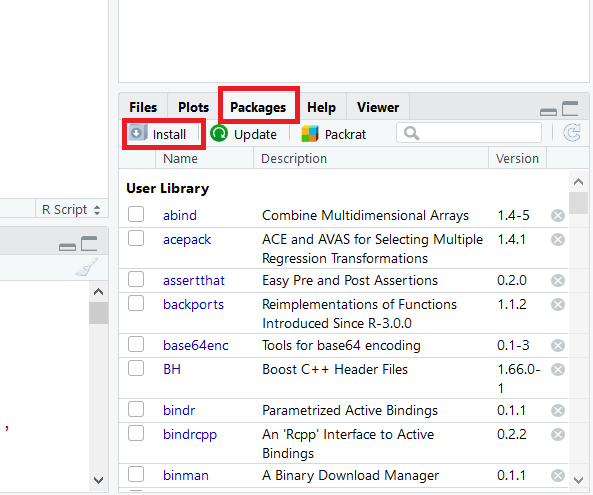This screenshot has width=593, height=495.
Task: Check the bindrcpp package checkbox
Action: (136, 433)
